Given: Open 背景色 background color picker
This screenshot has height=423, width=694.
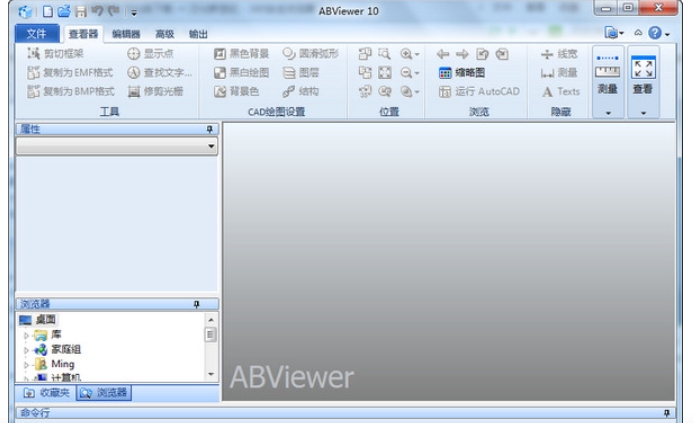Looking at the screenshot, I should [x=236, y=91].
